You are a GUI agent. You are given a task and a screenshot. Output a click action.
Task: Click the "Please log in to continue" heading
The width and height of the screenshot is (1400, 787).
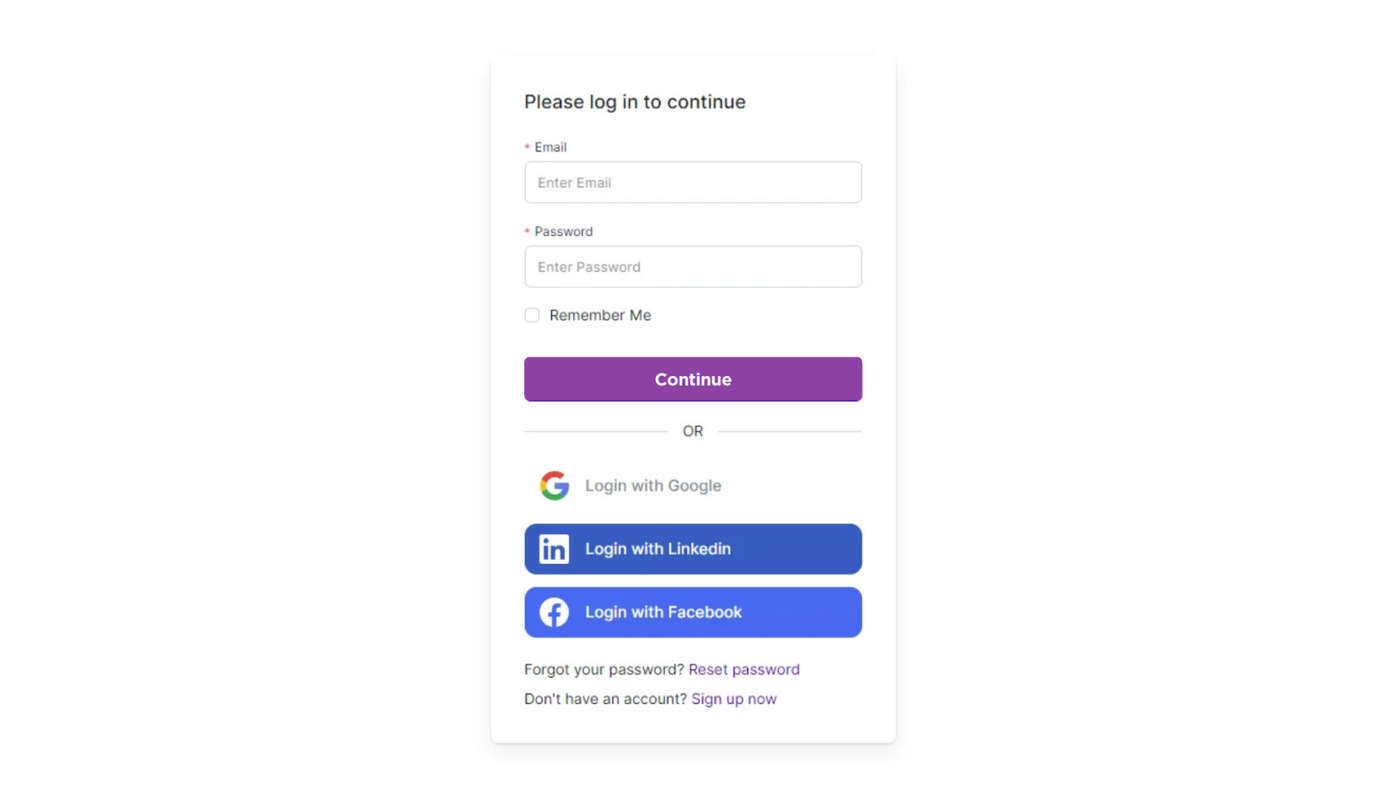635,102
